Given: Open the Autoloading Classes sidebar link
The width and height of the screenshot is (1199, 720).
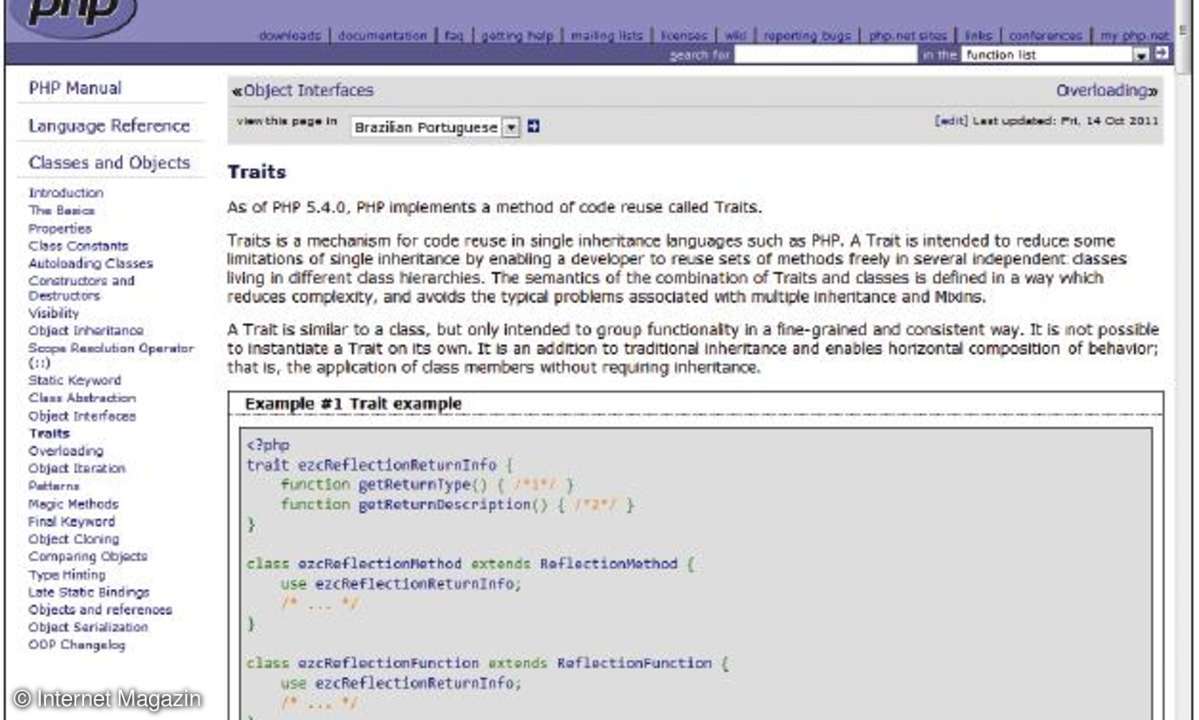Looking at the screenshot, I should pyautogui.click(x=90, y=264).
